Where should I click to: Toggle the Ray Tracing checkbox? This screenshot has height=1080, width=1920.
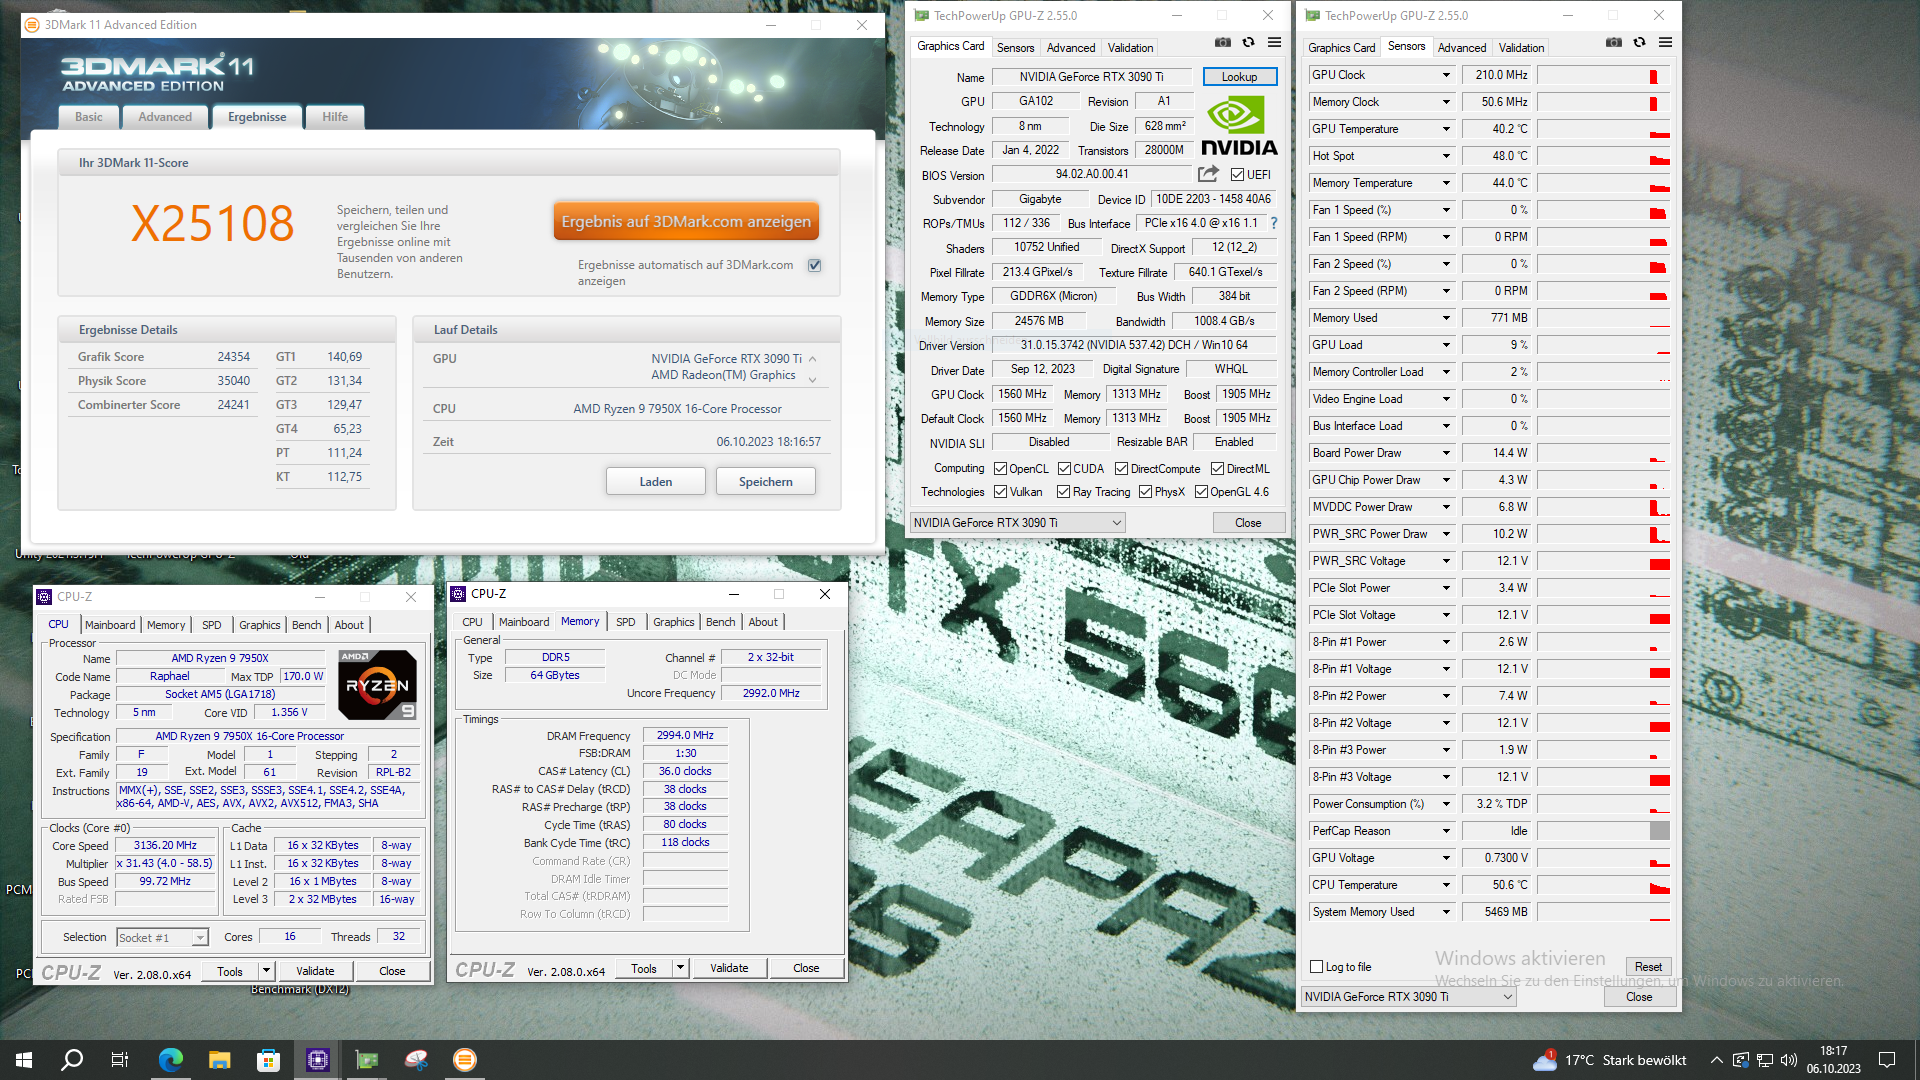pos(1064,492)
